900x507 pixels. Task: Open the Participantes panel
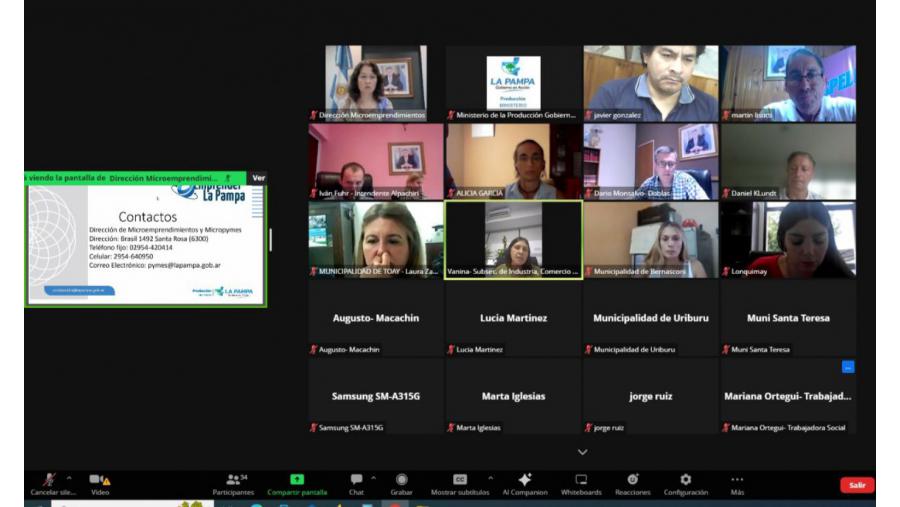pos(234,484)
